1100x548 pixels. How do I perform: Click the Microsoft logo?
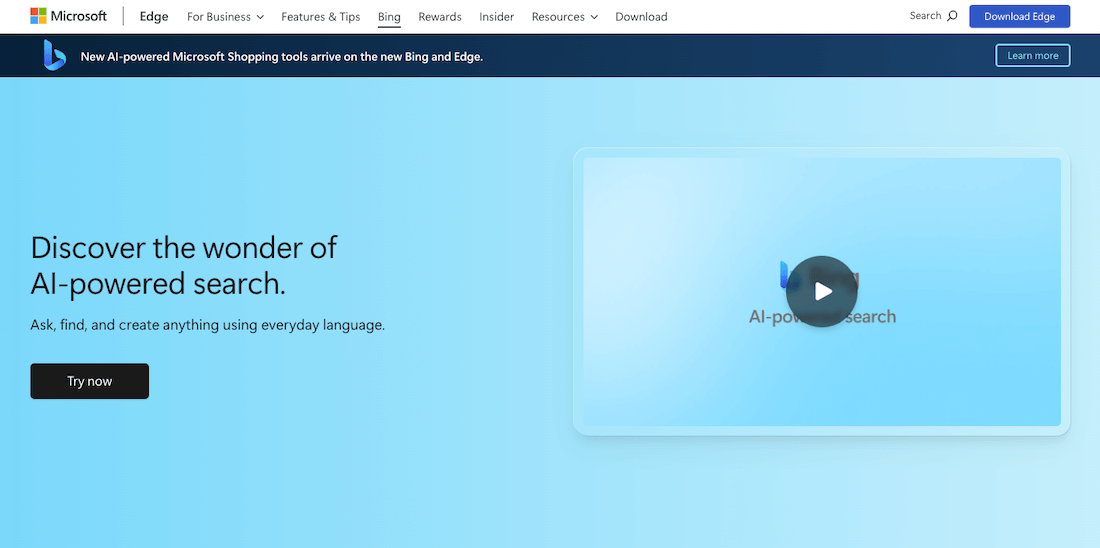[69, 16]
